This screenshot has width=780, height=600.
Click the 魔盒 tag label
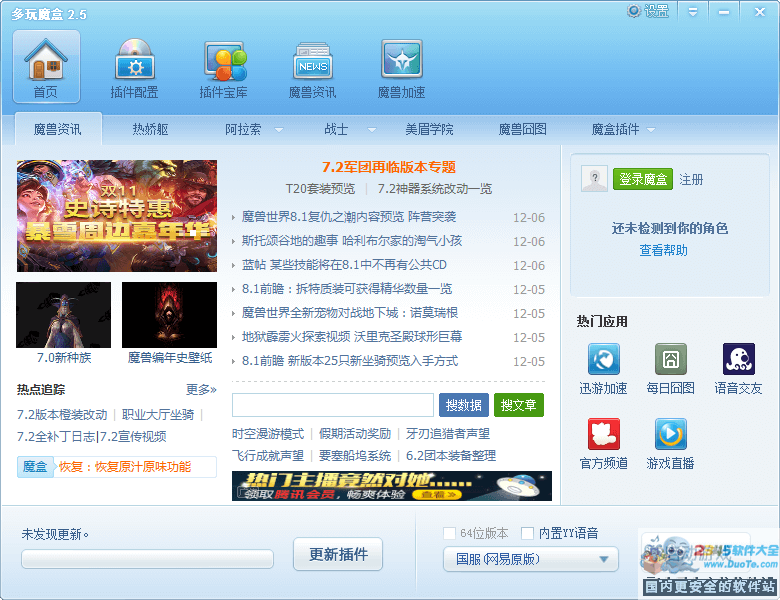[35, 467]
